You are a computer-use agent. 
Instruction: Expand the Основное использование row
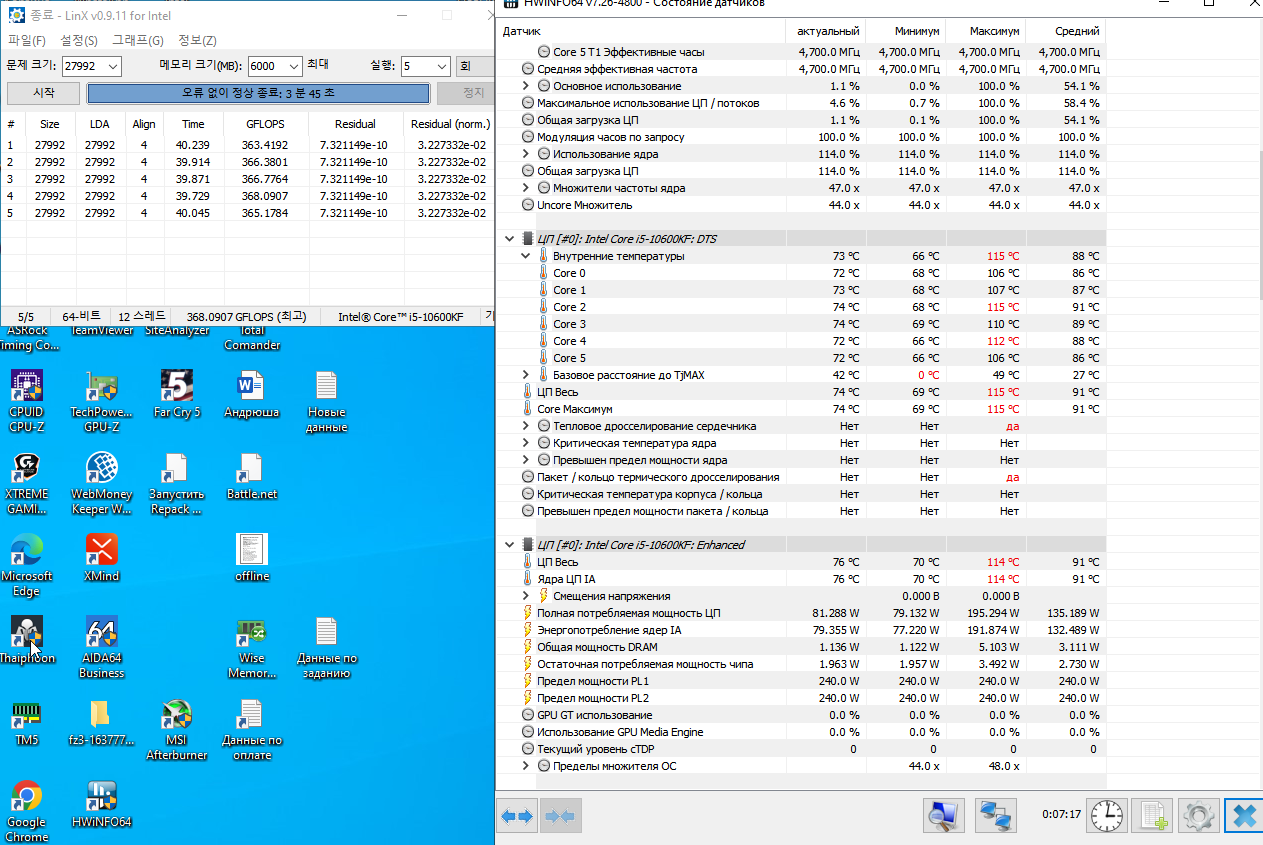tap(526, 86)
